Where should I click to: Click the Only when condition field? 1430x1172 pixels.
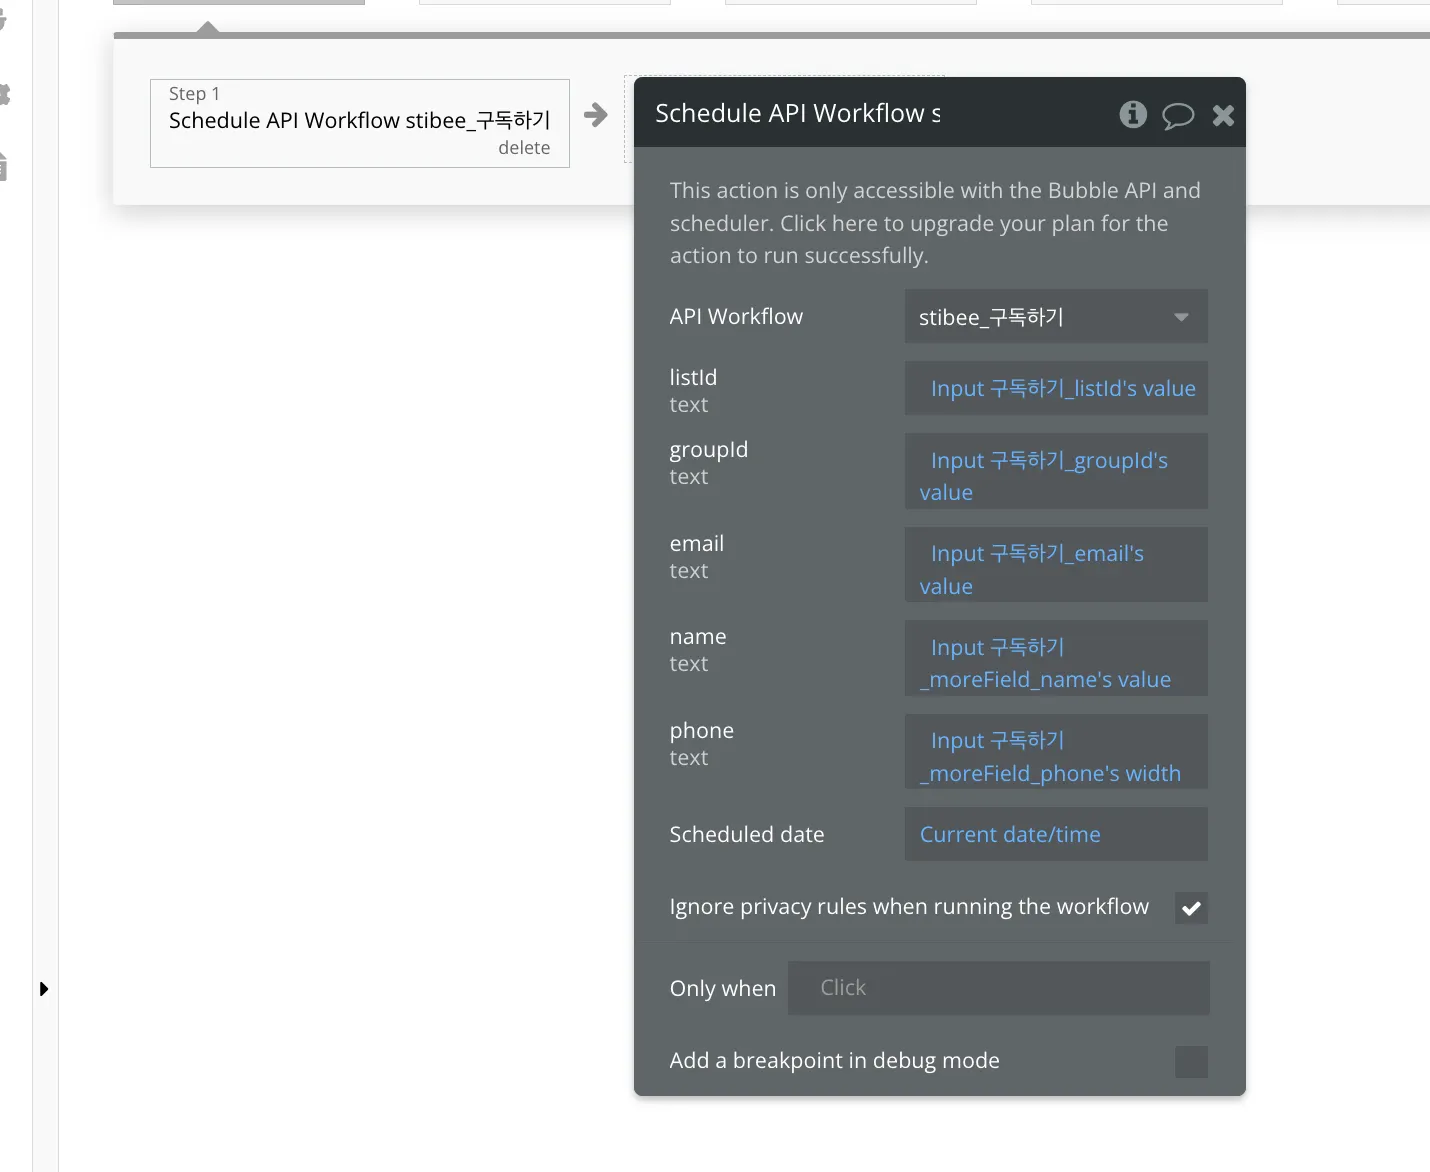coord(998,988)
